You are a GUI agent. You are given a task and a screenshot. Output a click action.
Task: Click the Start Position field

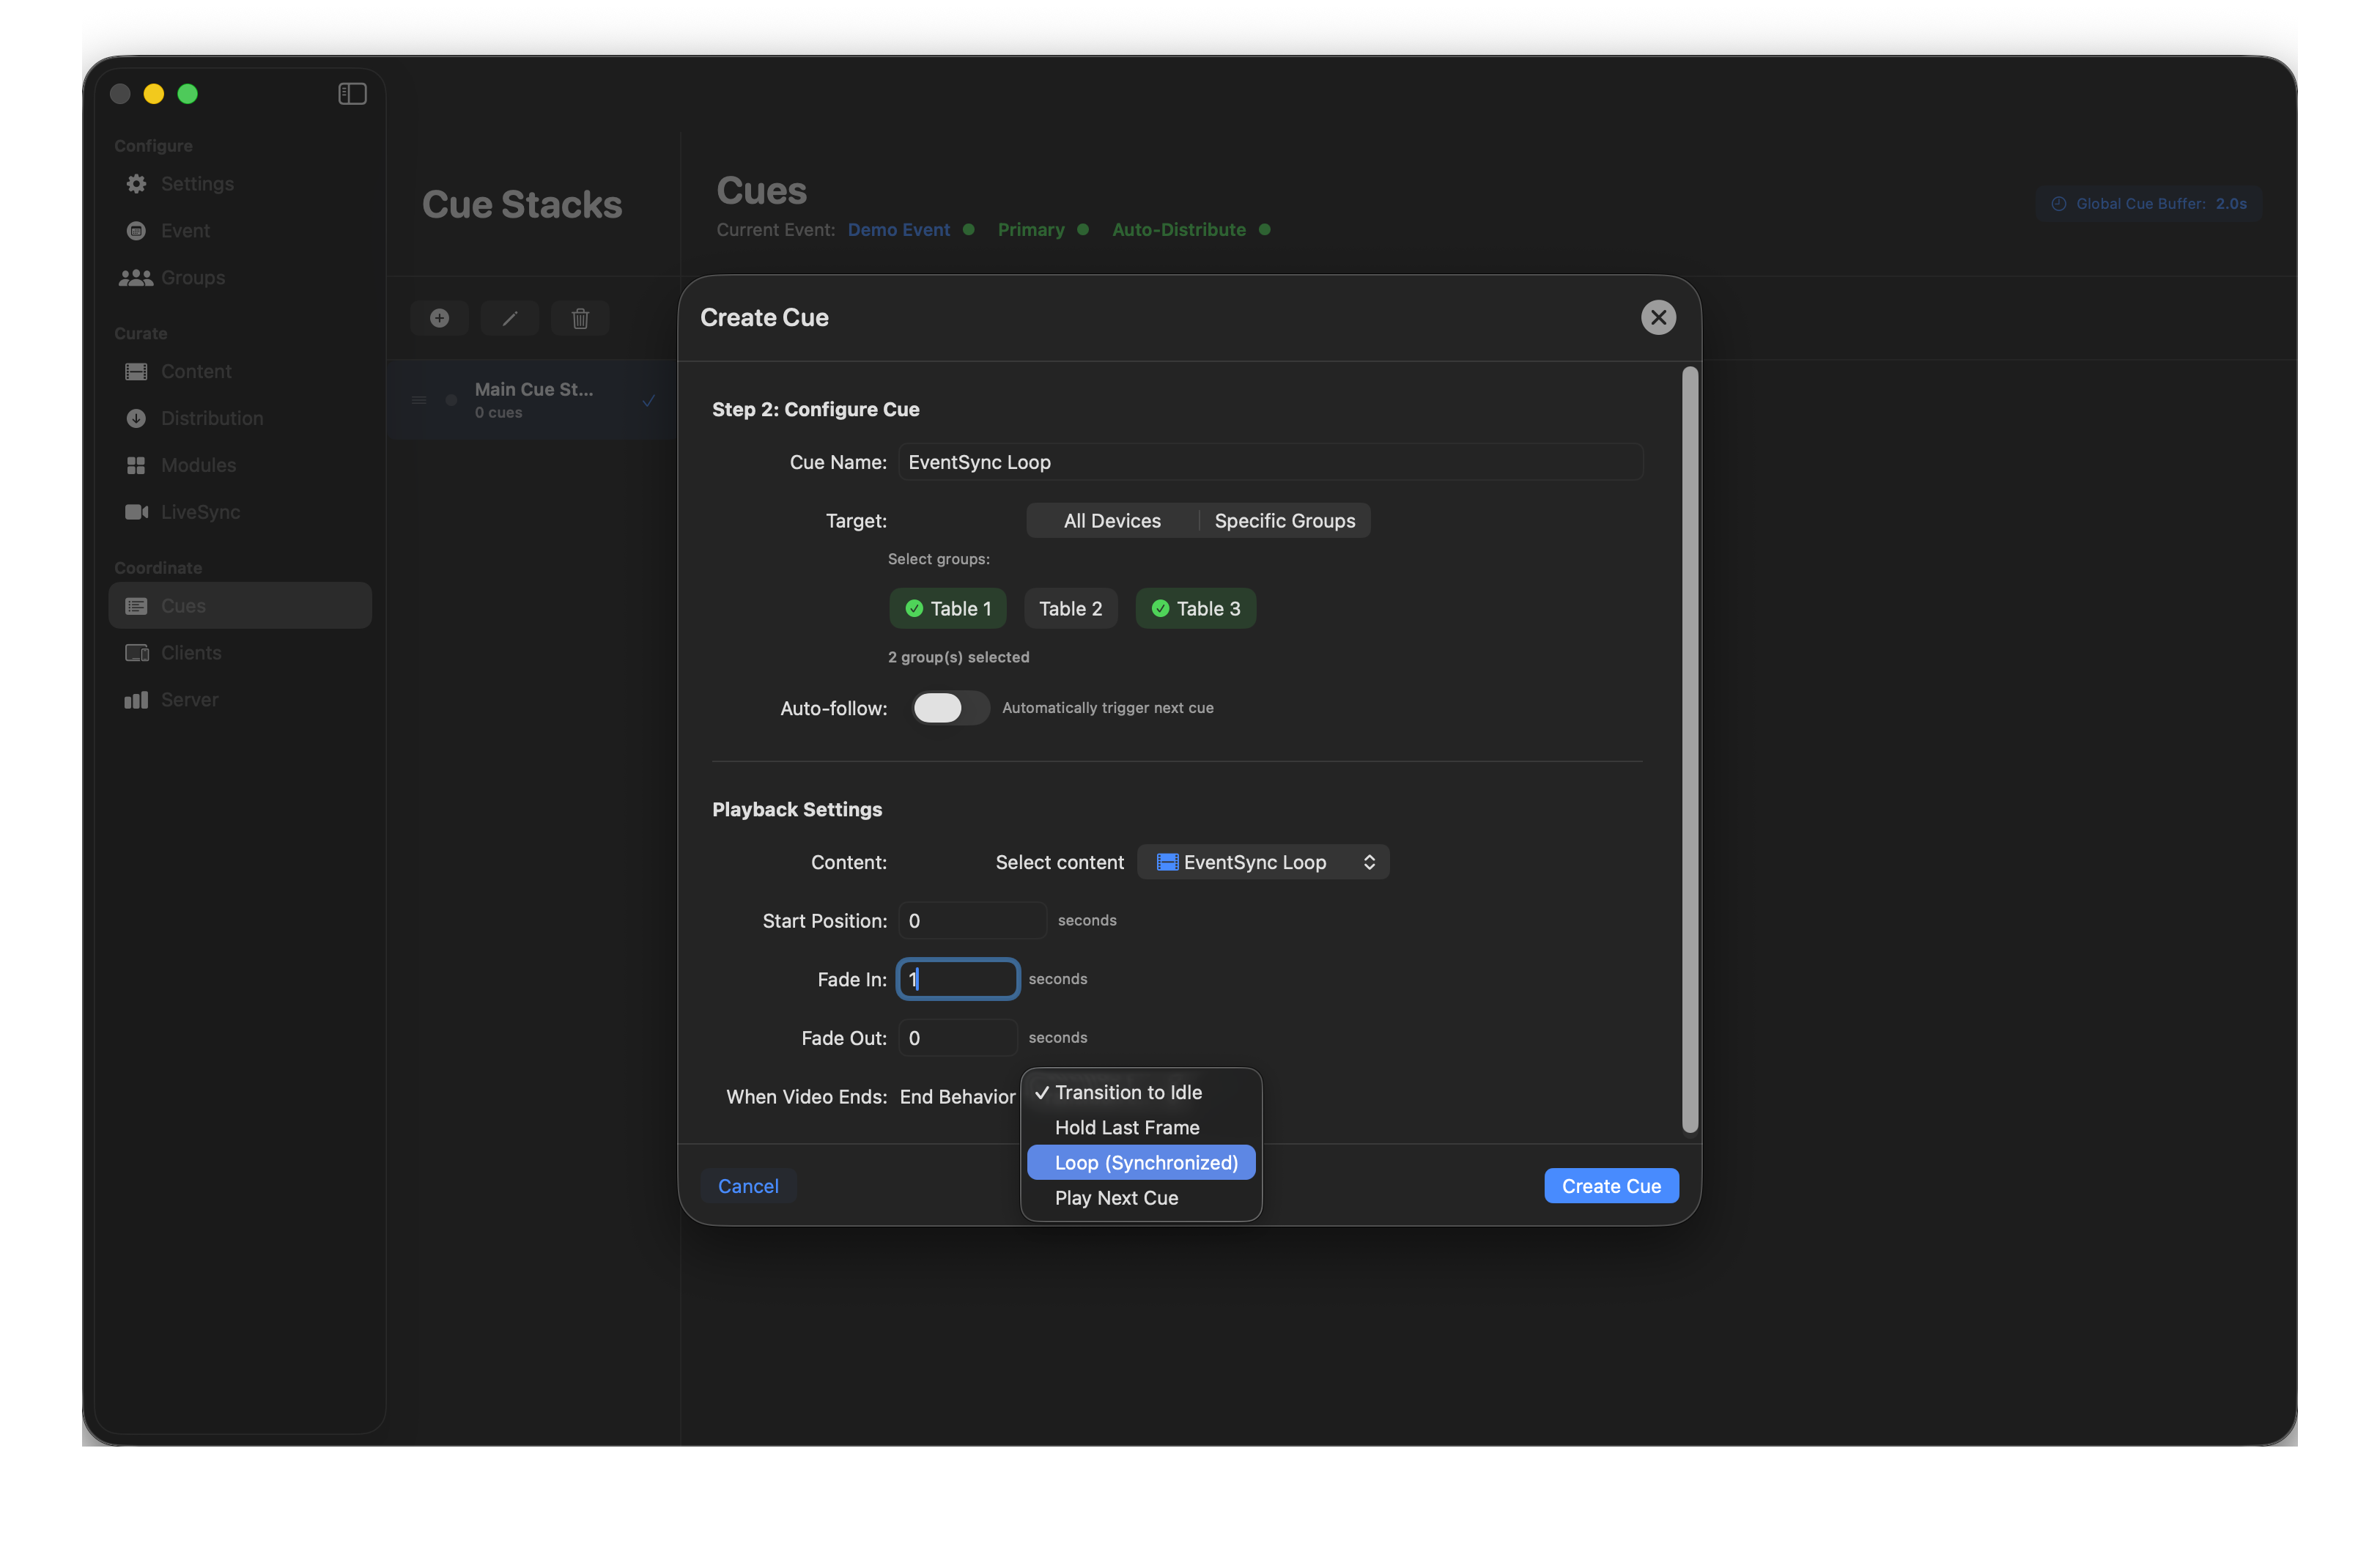click(x=972, y=921)
